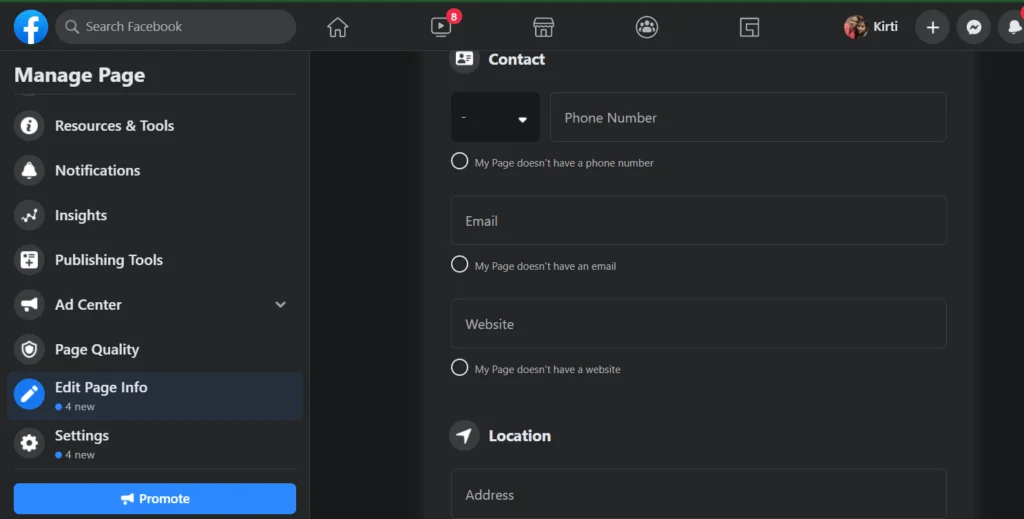Open Publishing Tools in the sidebar
1024x519 pixels.
tap(108, 260)
